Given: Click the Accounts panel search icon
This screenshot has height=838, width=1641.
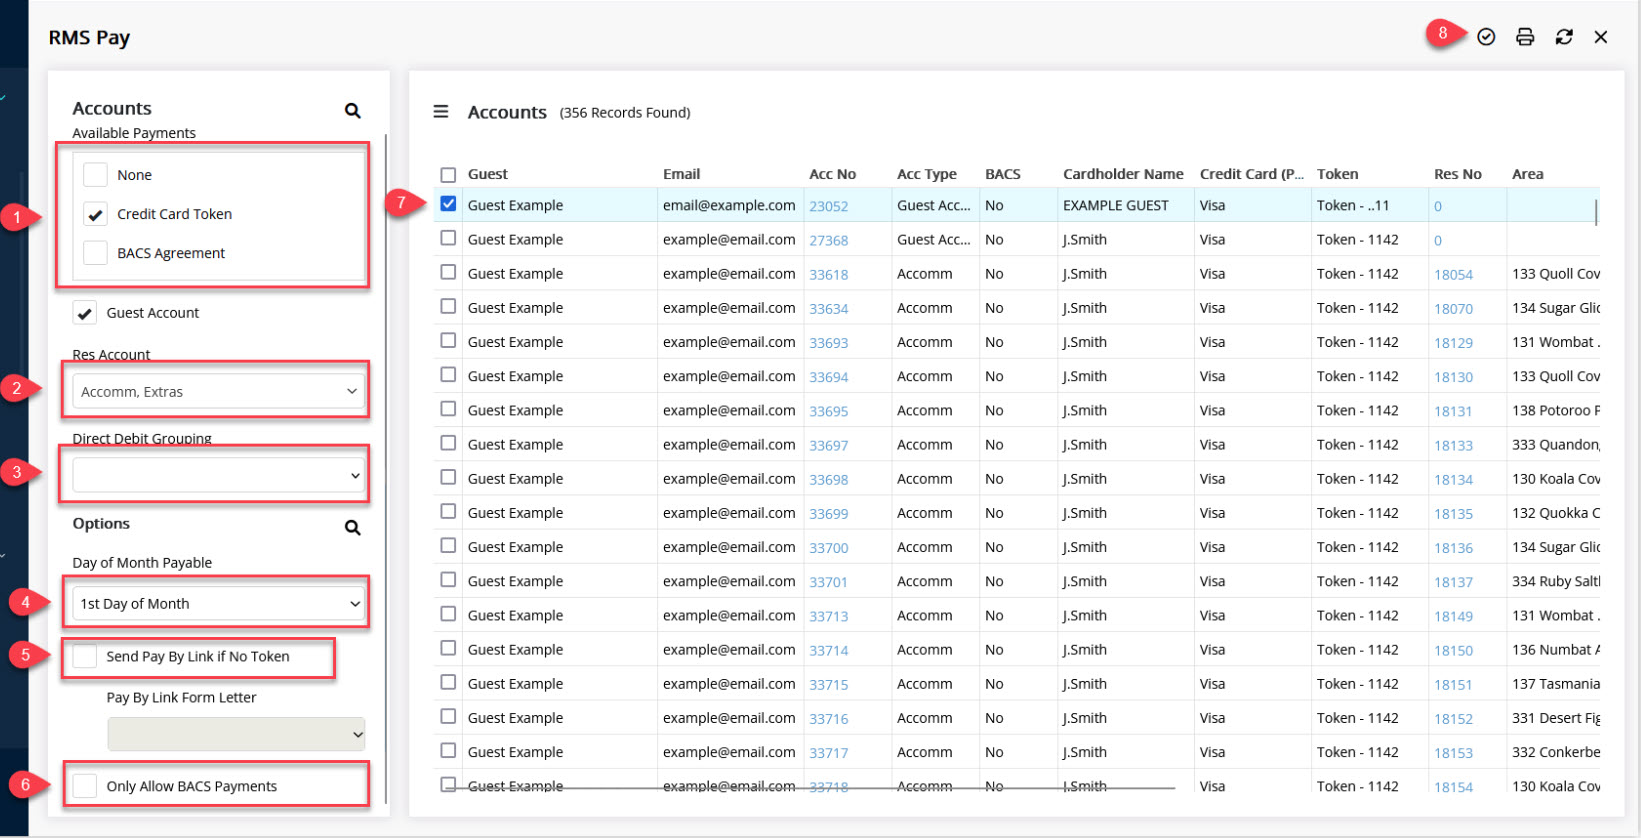Looking at the screenshot, I should pos(352,110).
